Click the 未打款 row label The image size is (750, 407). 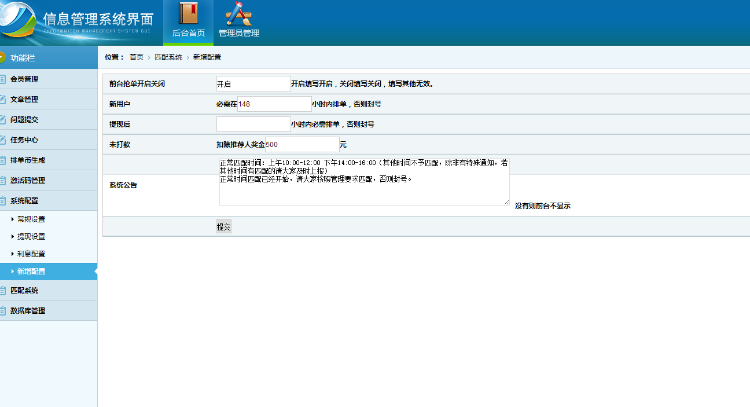120,144
